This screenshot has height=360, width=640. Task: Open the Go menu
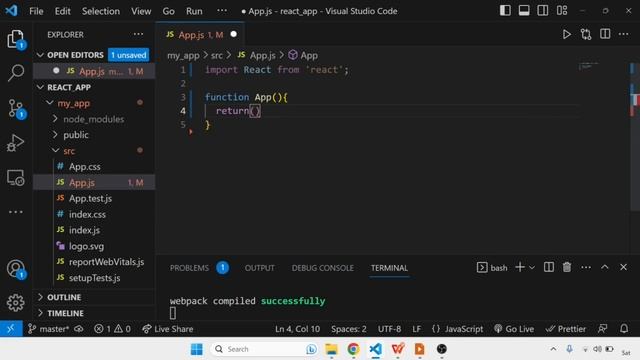(x=168, y=11)
